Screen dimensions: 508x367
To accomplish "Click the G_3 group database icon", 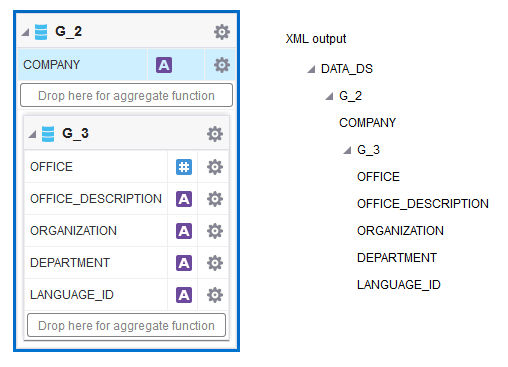I will coord(48,134).
